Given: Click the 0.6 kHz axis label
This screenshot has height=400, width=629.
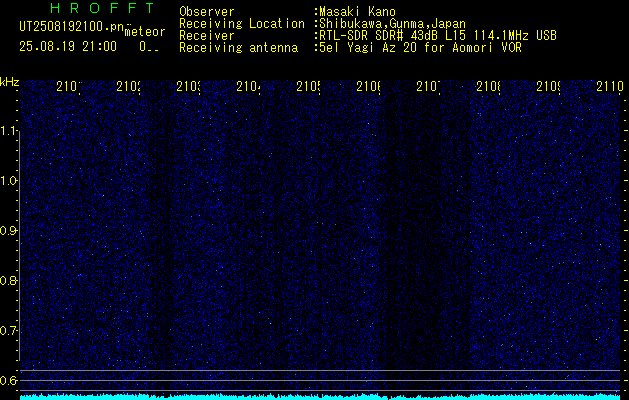Looking at the screenshot, I should 9,380.
